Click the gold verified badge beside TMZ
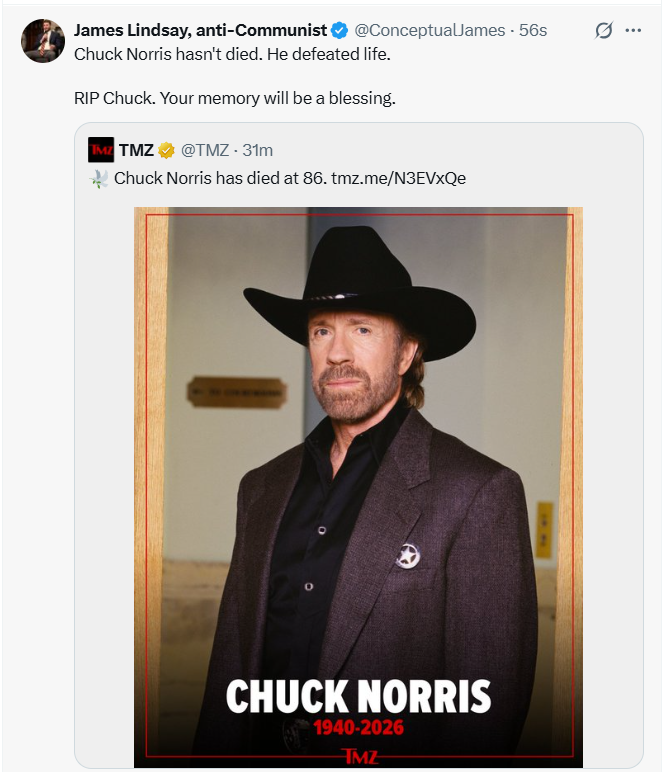664x772 pixels. [x=166, y=150]
